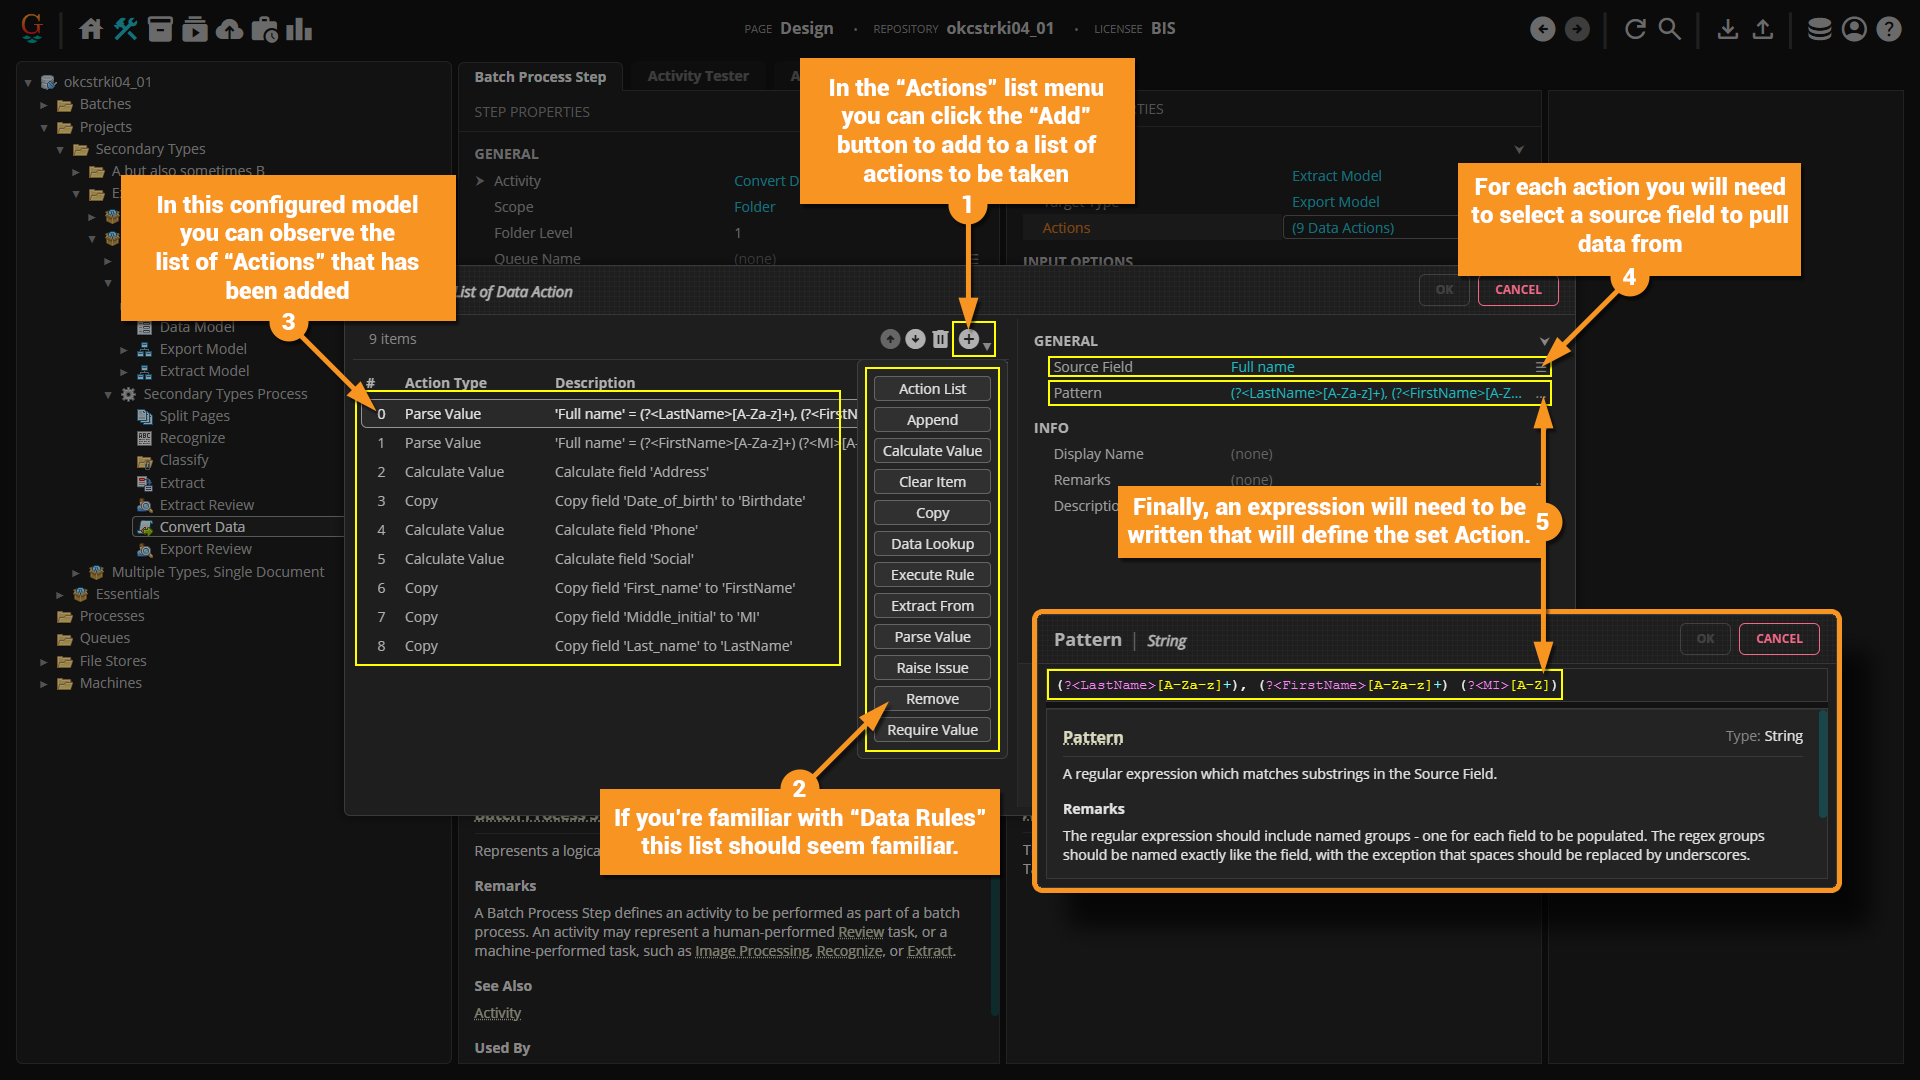Image resolution: width=1920 pixels, height=1080 pixels.
Task: Select Data Lookup in the action menu
Action: 932,544
